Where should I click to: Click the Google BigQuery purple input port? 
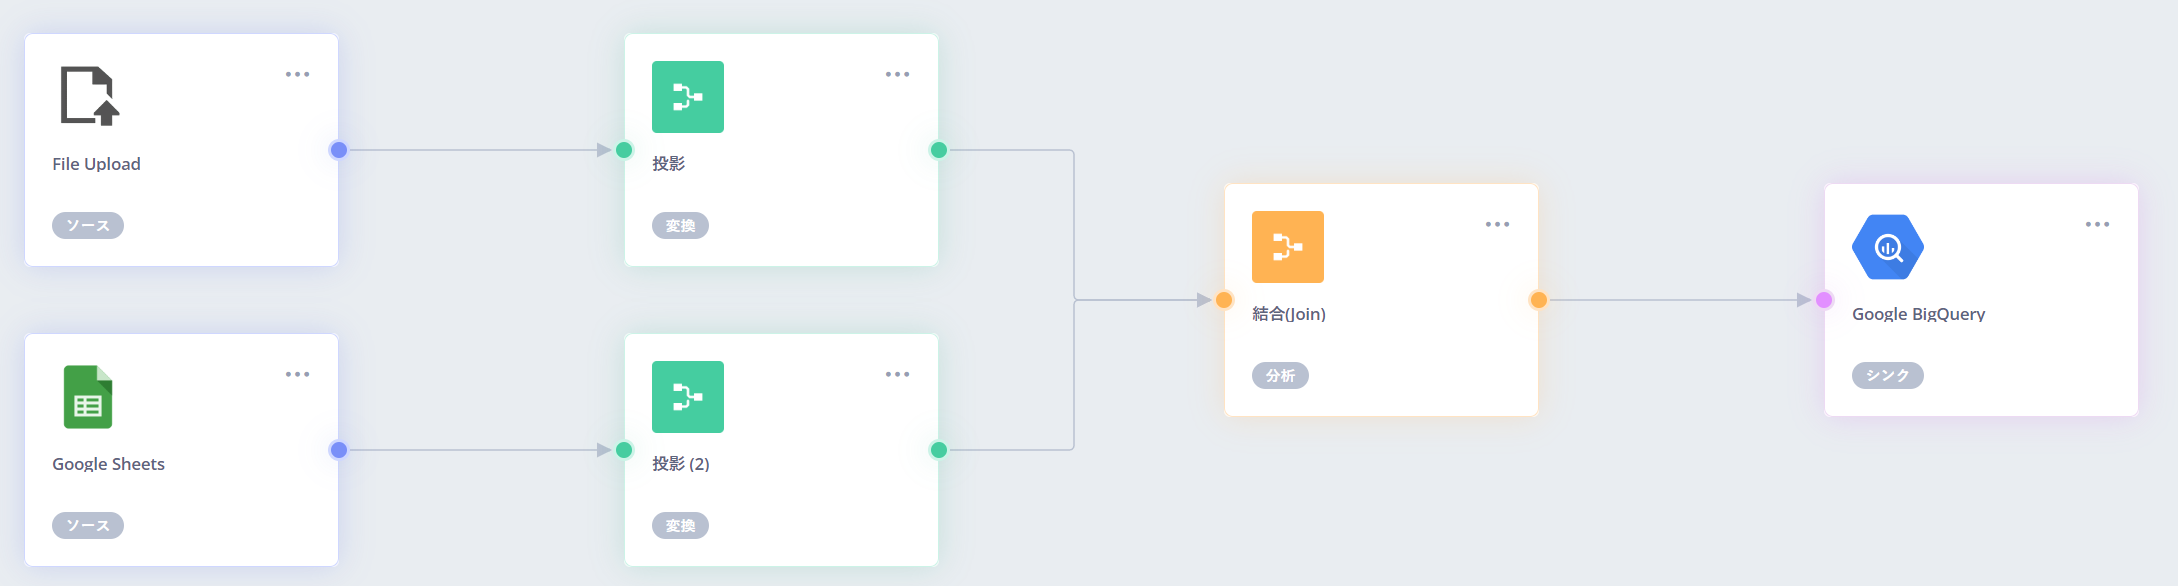pyautogui.click(x=1824, y=300)
